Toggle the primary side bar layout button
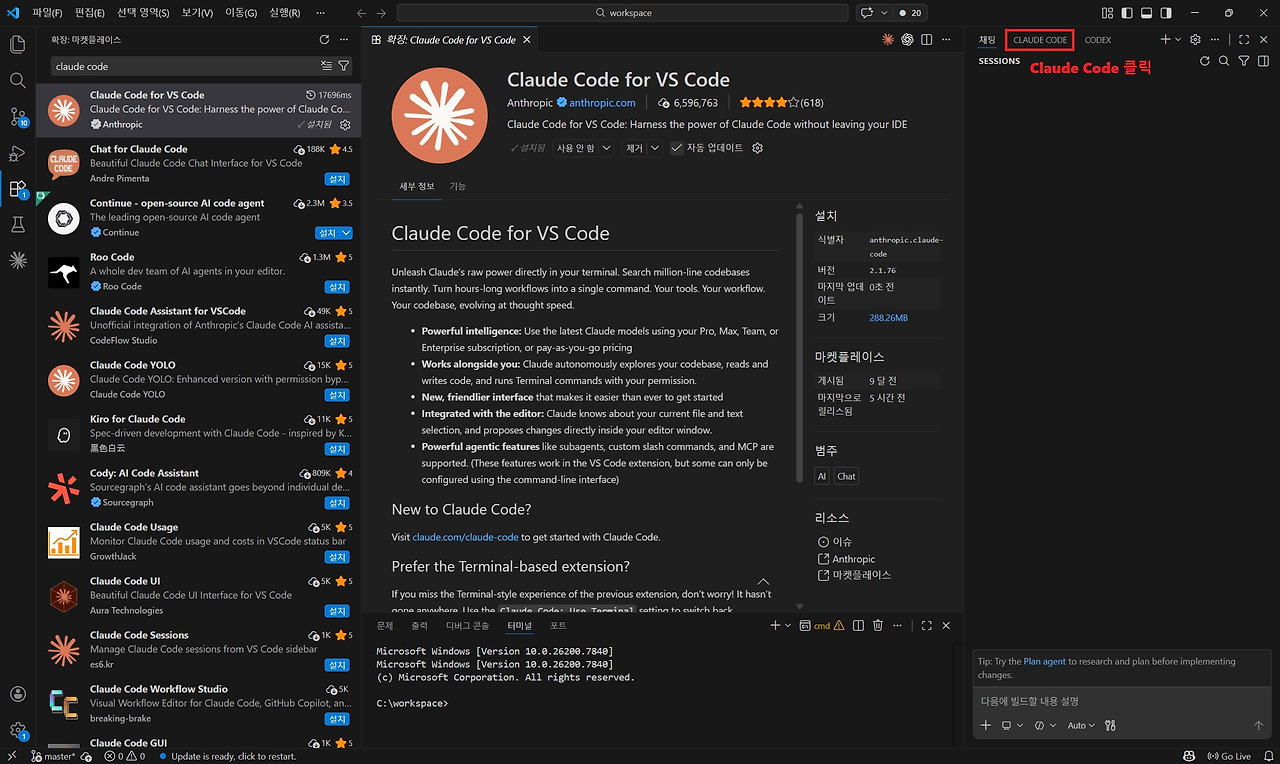Image resolution: width=1280 pixels, height=764 pixels. (x=1127, y=13)
